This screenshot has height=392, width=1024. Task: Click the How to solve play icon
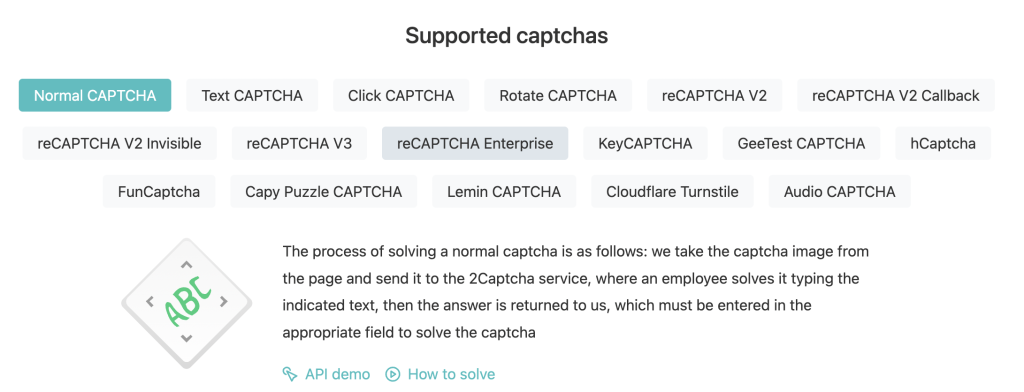pyautogui.click(x=392, y=374)
